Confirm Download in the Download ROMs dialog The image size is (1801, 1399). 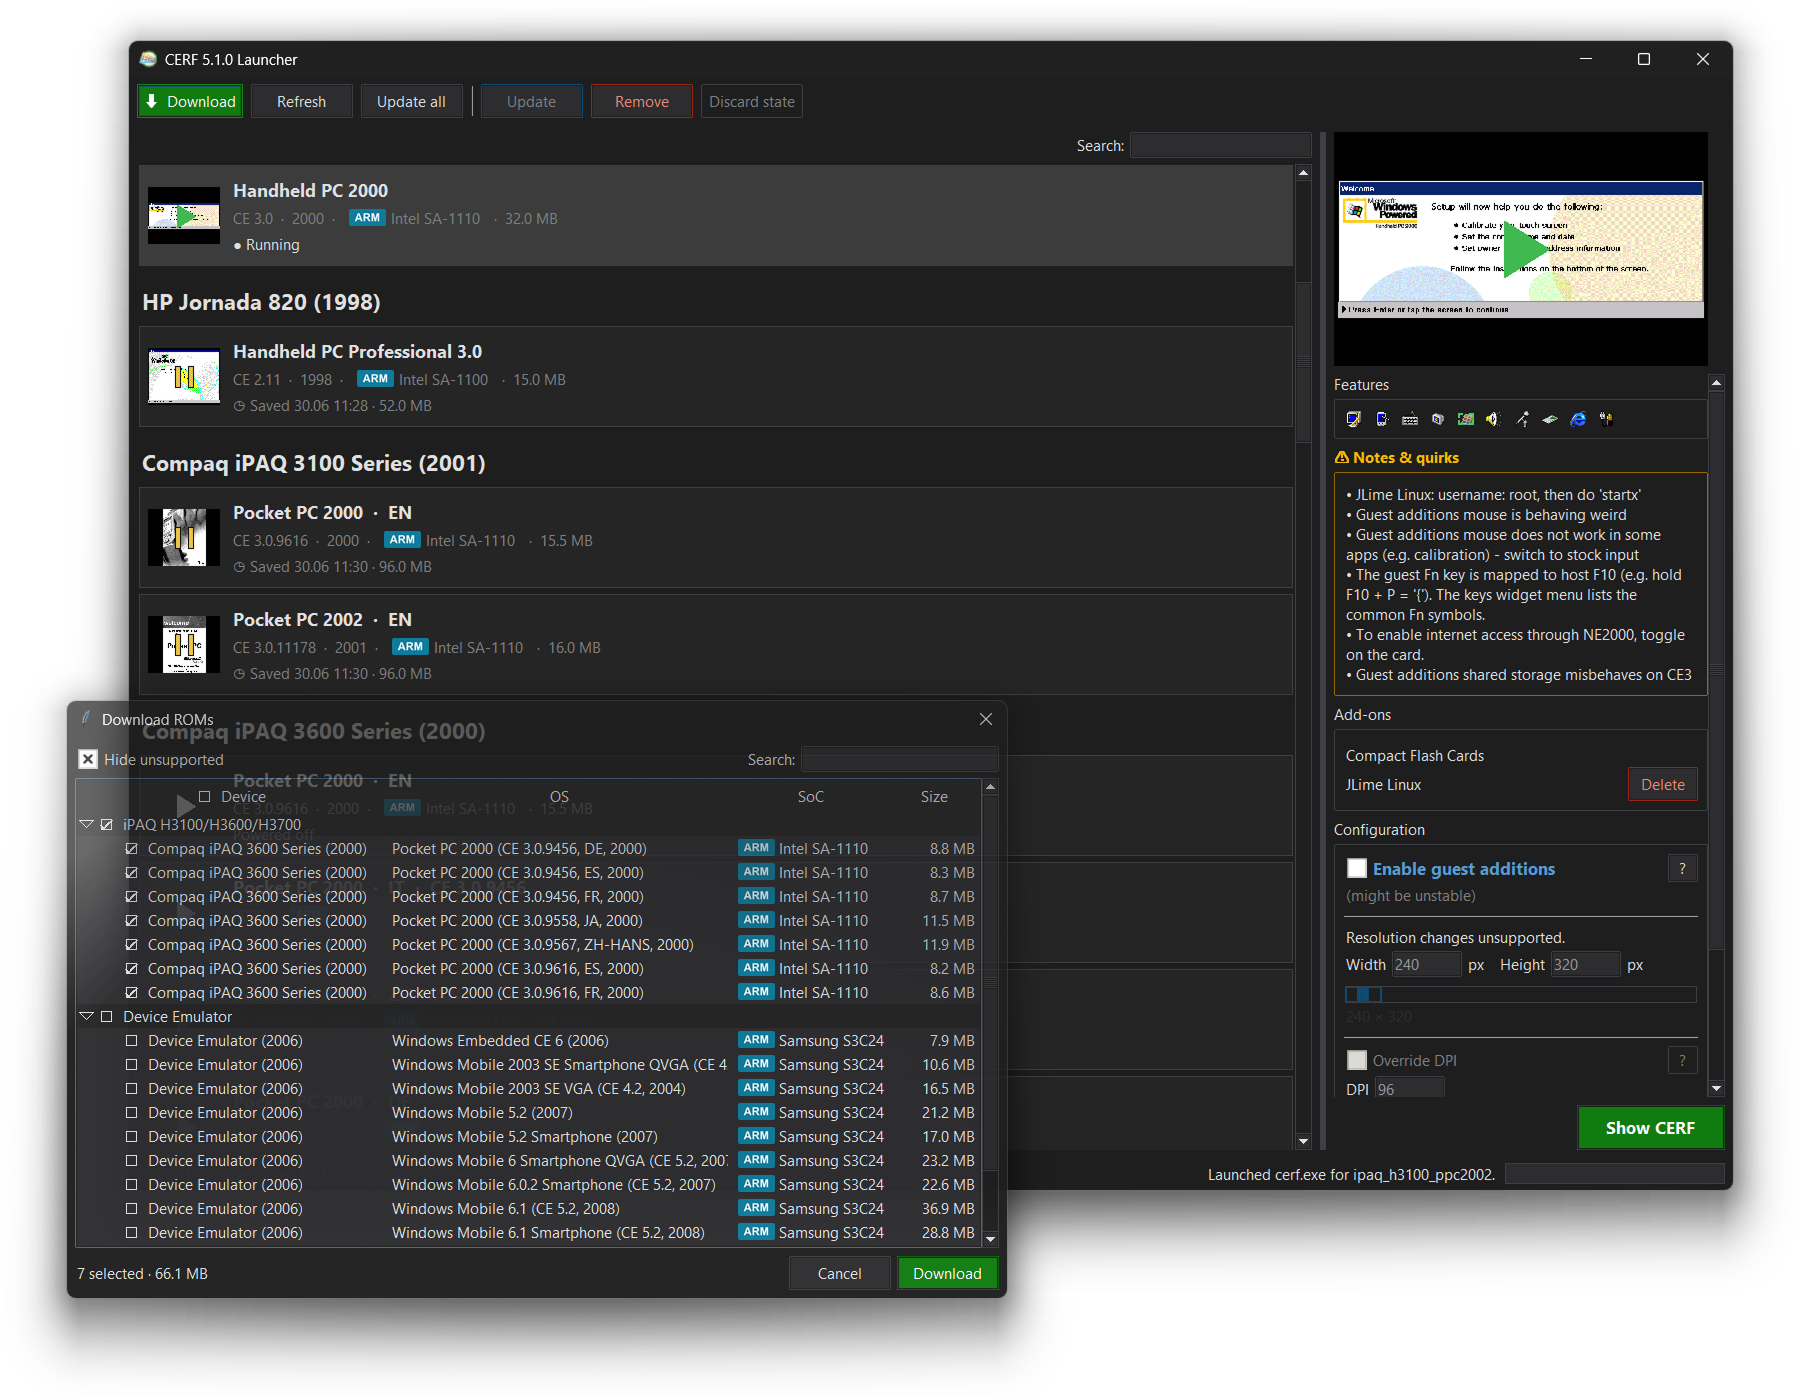click(x=947, y=1273)
